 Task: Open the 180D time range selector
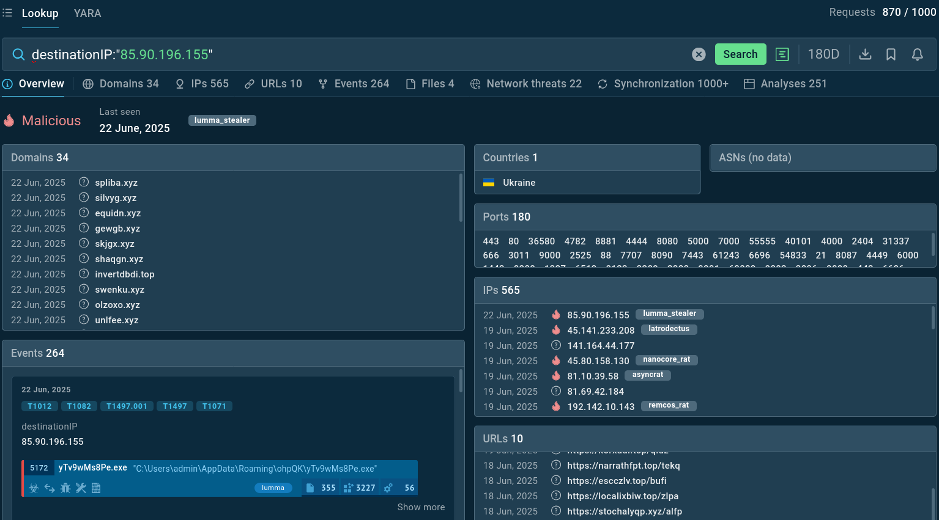(x=823, y=55)
